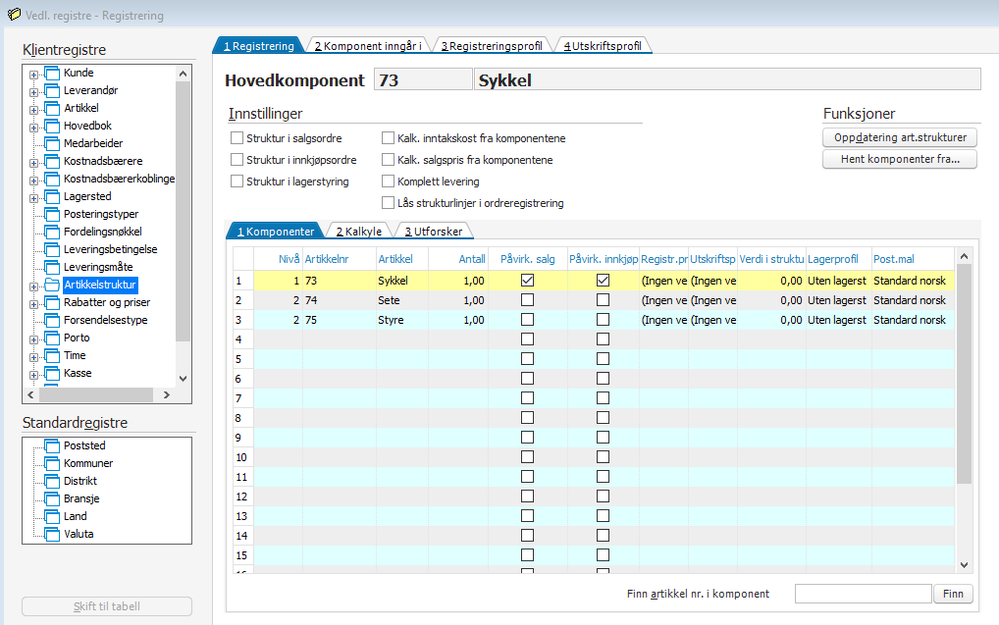
Task: Enable Struktur i salgsordre checkbox
Action: (x=237, y=138)
